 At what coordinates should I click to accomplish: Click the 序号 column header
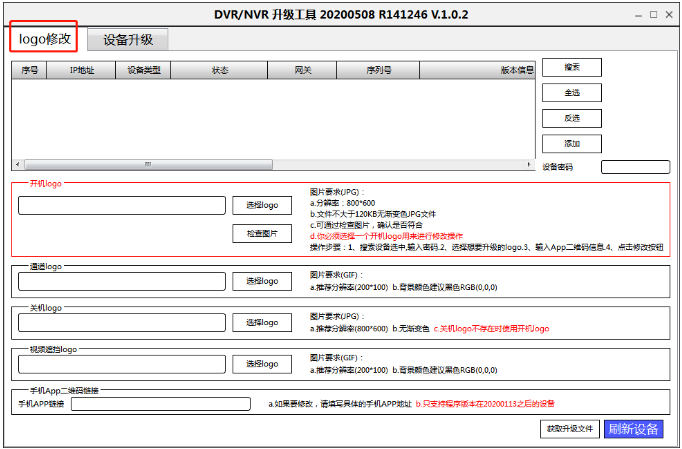point(29,70)
